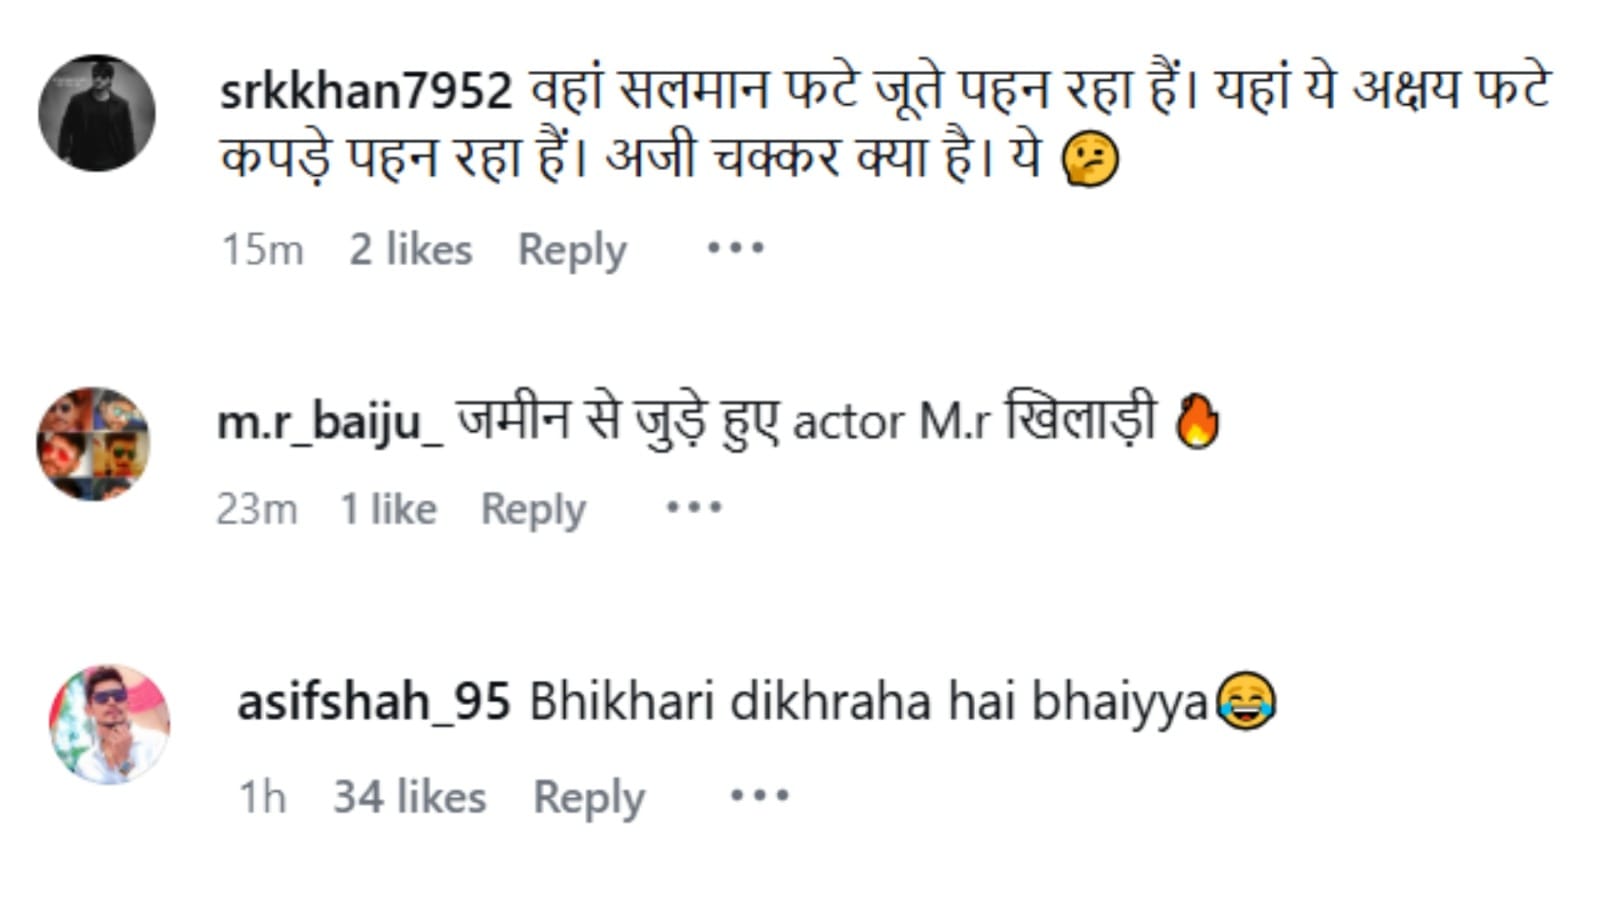Click the 23m timestamp
1600x900 pixels.
pyautogui.click(x=257, y=509)
